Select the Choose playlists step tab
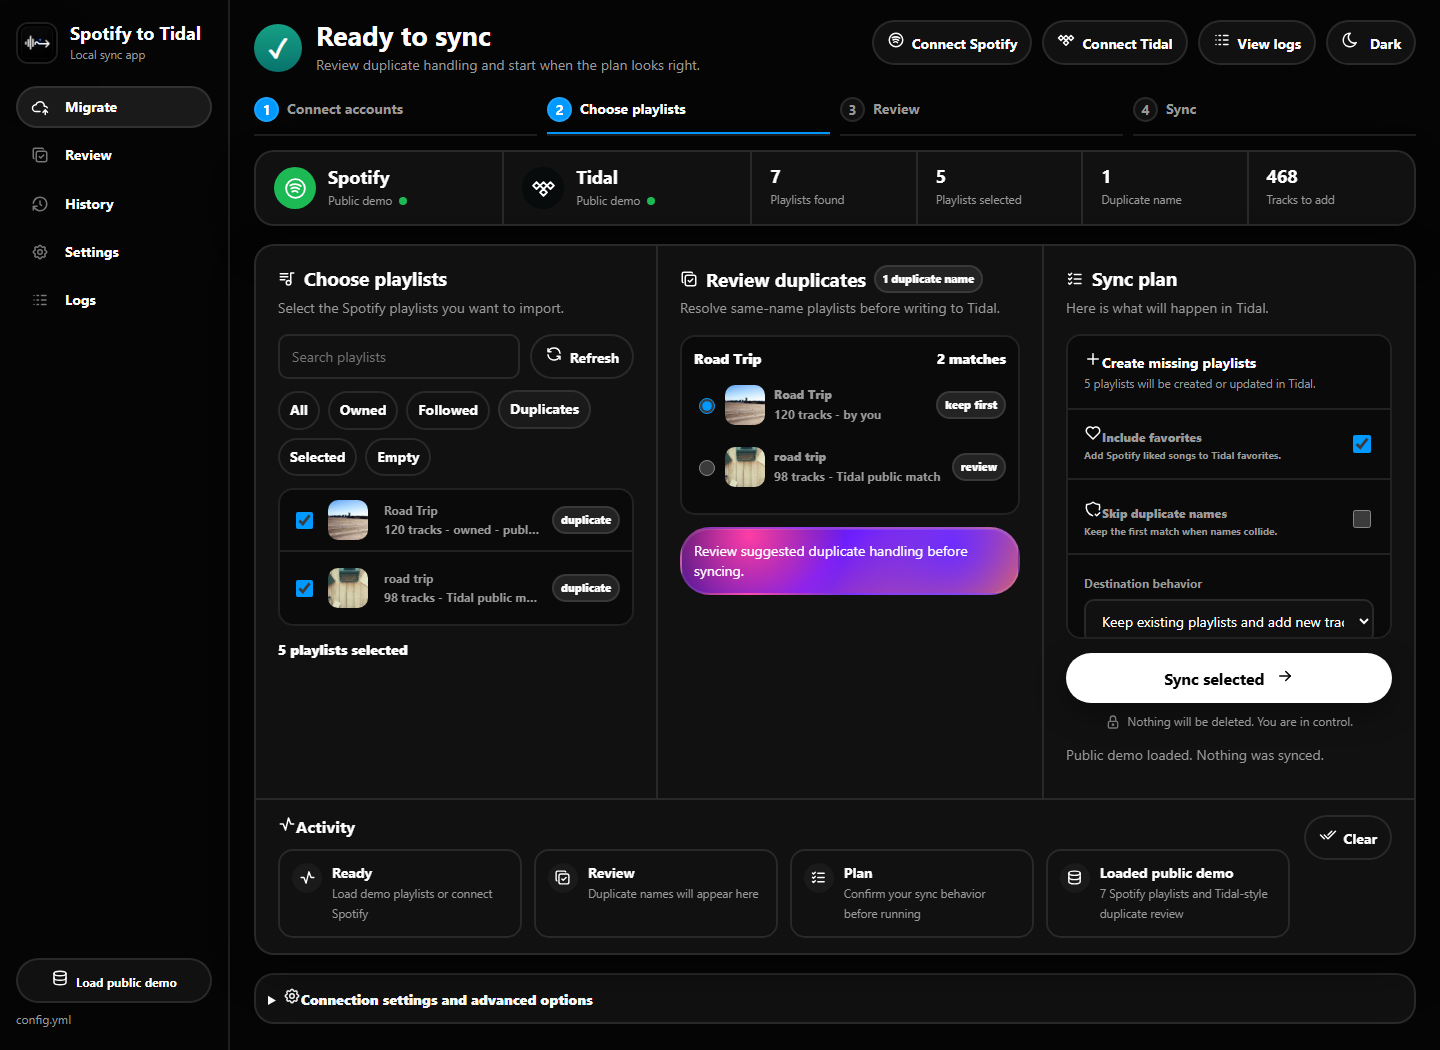 [688, 110]
